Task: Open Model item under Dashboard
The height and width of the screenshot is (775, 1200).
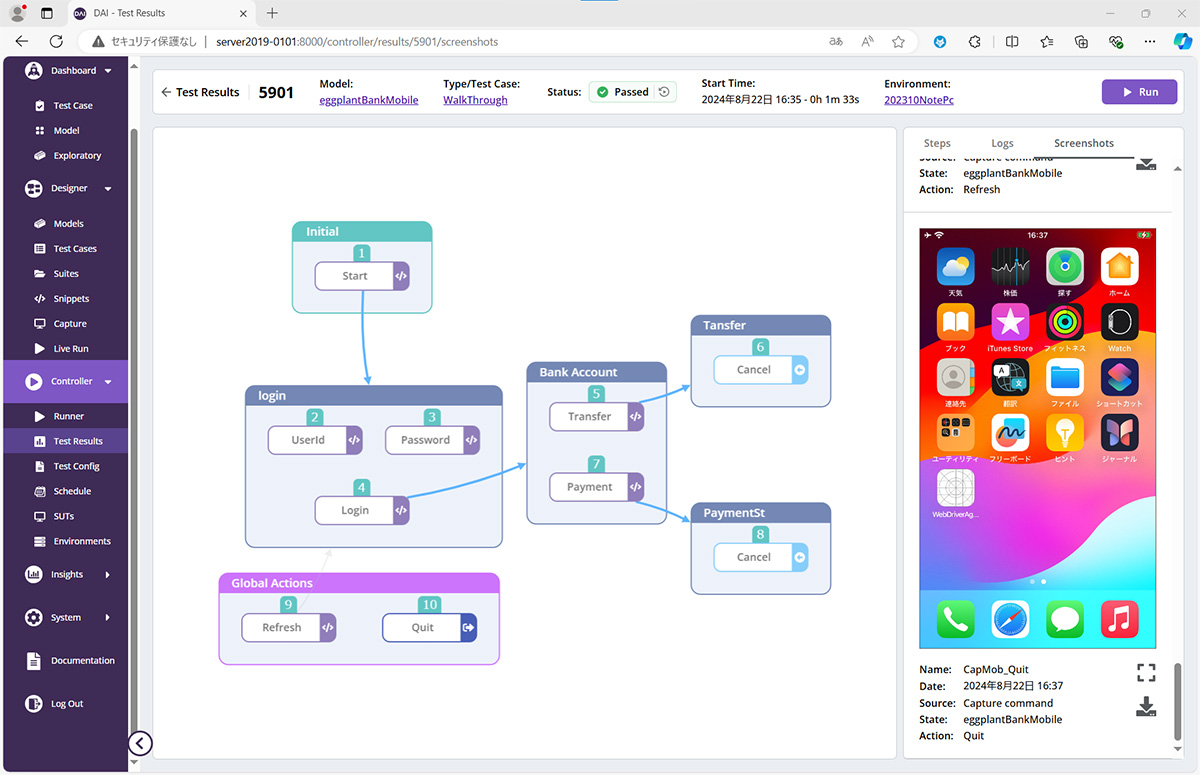Action: click(66, 130)
